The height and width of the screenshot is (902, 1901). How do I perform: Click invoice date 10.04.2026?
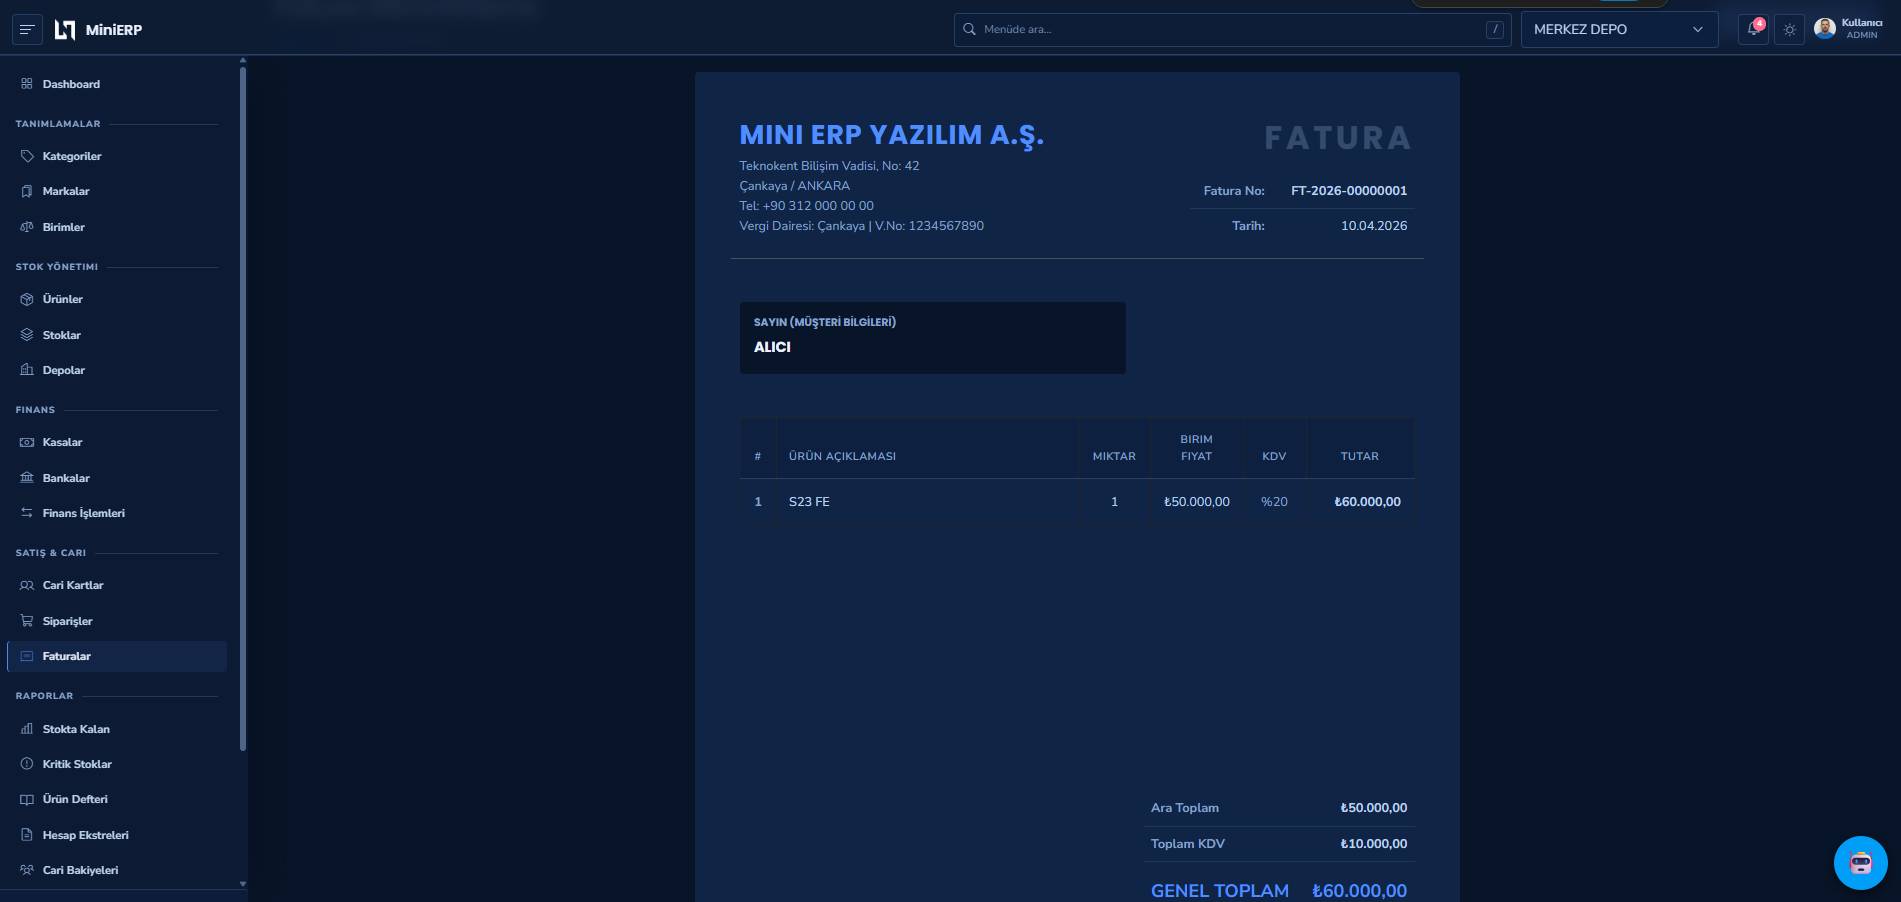(x=1374, y=226)
